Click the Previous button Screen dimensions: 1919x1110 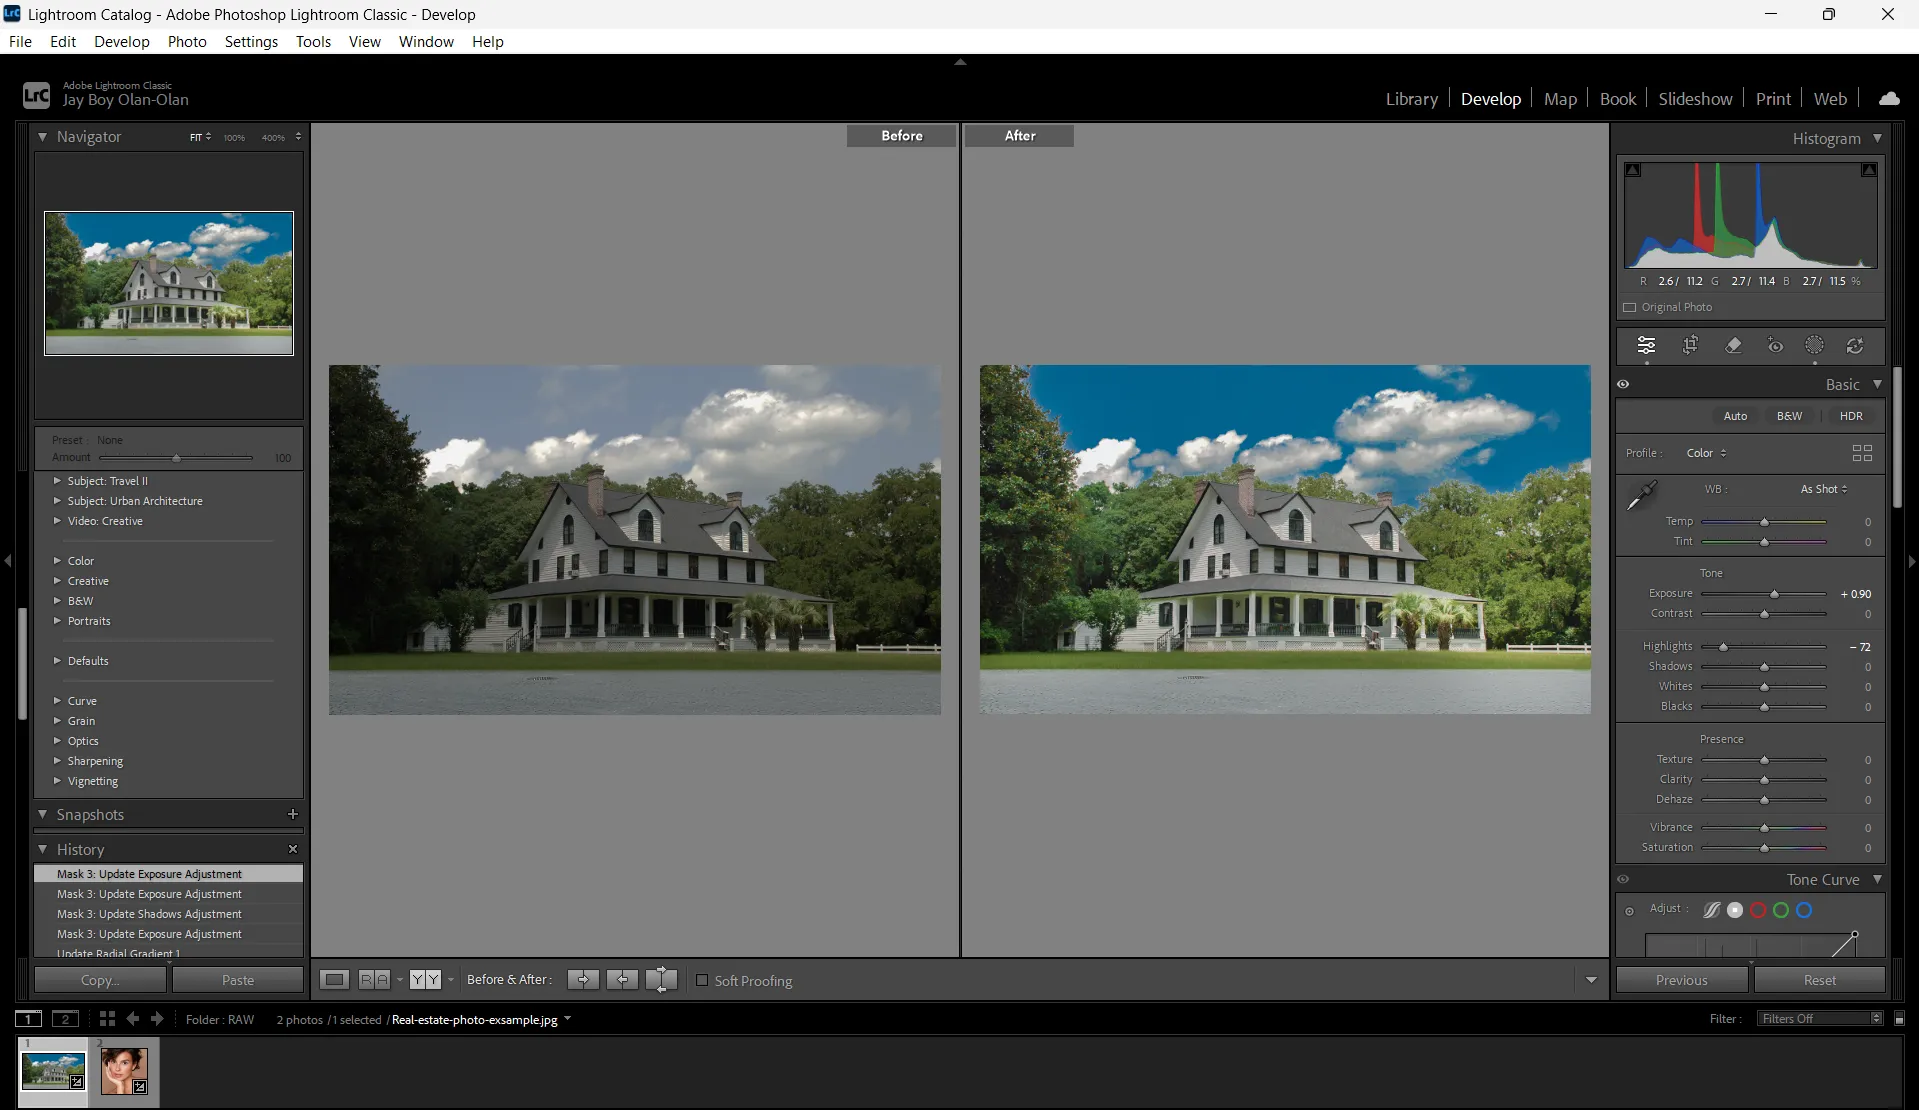(x=1681, y=980)
